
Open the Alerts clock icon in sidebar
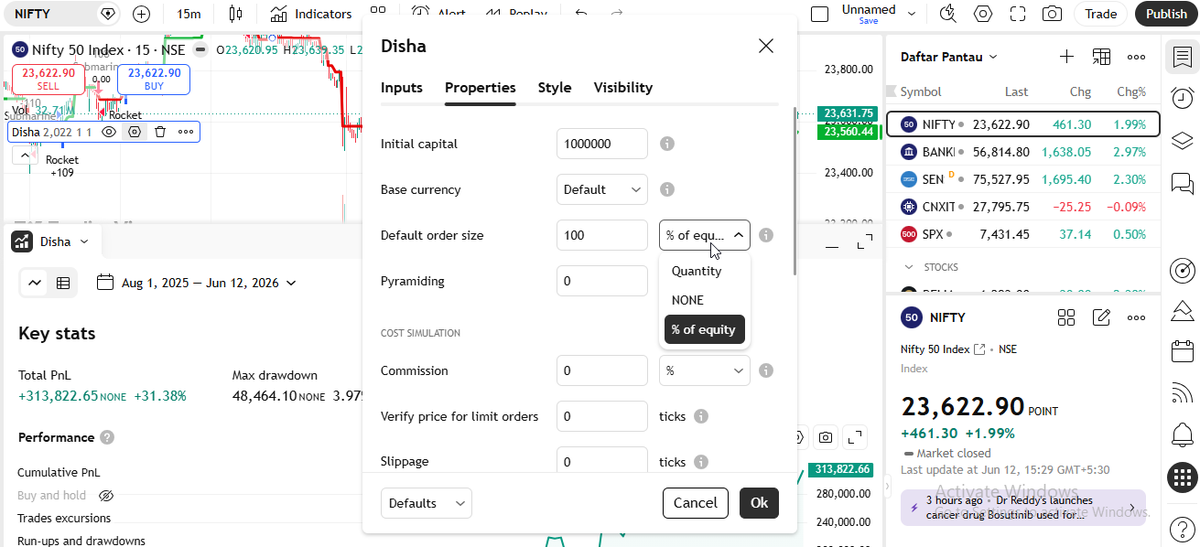[1182, 98]
